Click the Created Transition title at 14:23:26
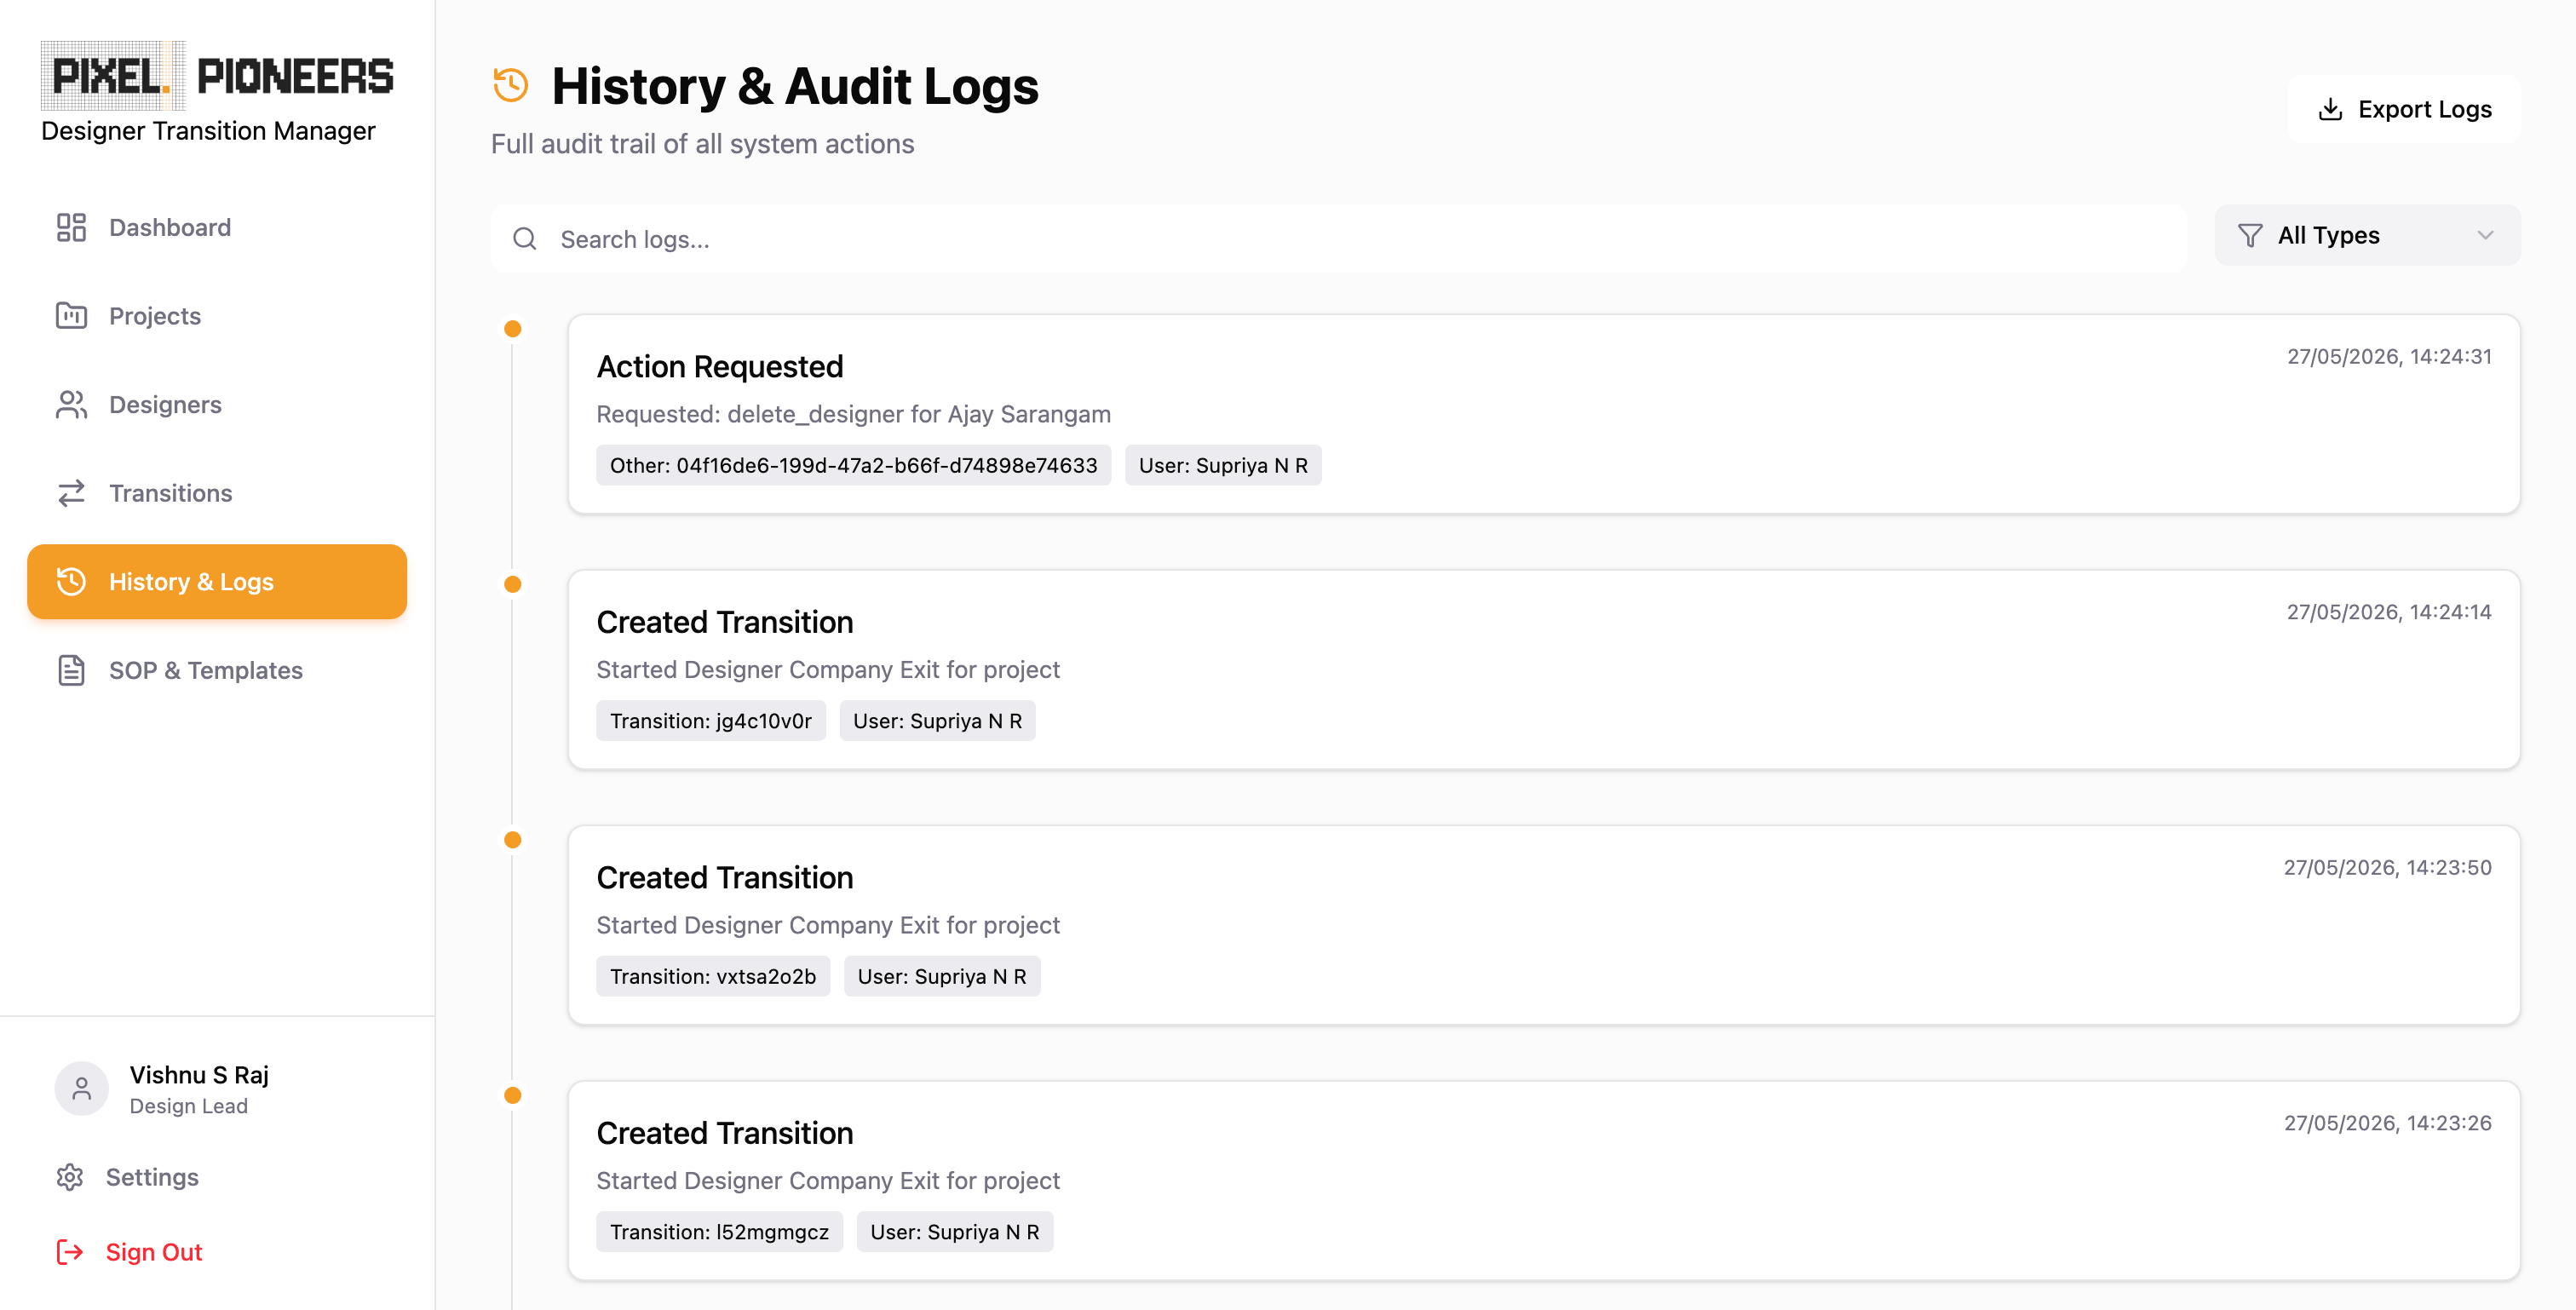This screenshot has height=1310, width=2576. click(x=725, y=1133)
